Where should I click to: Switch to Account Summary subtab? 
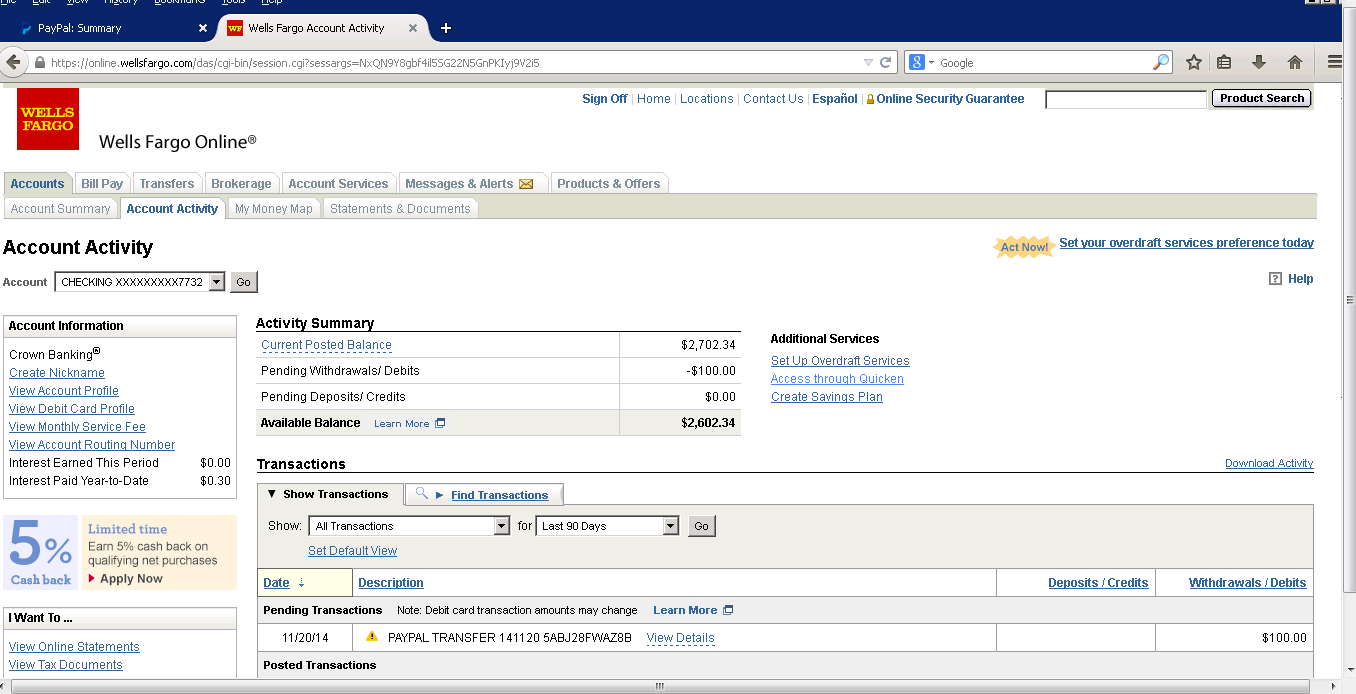point(60,209)
